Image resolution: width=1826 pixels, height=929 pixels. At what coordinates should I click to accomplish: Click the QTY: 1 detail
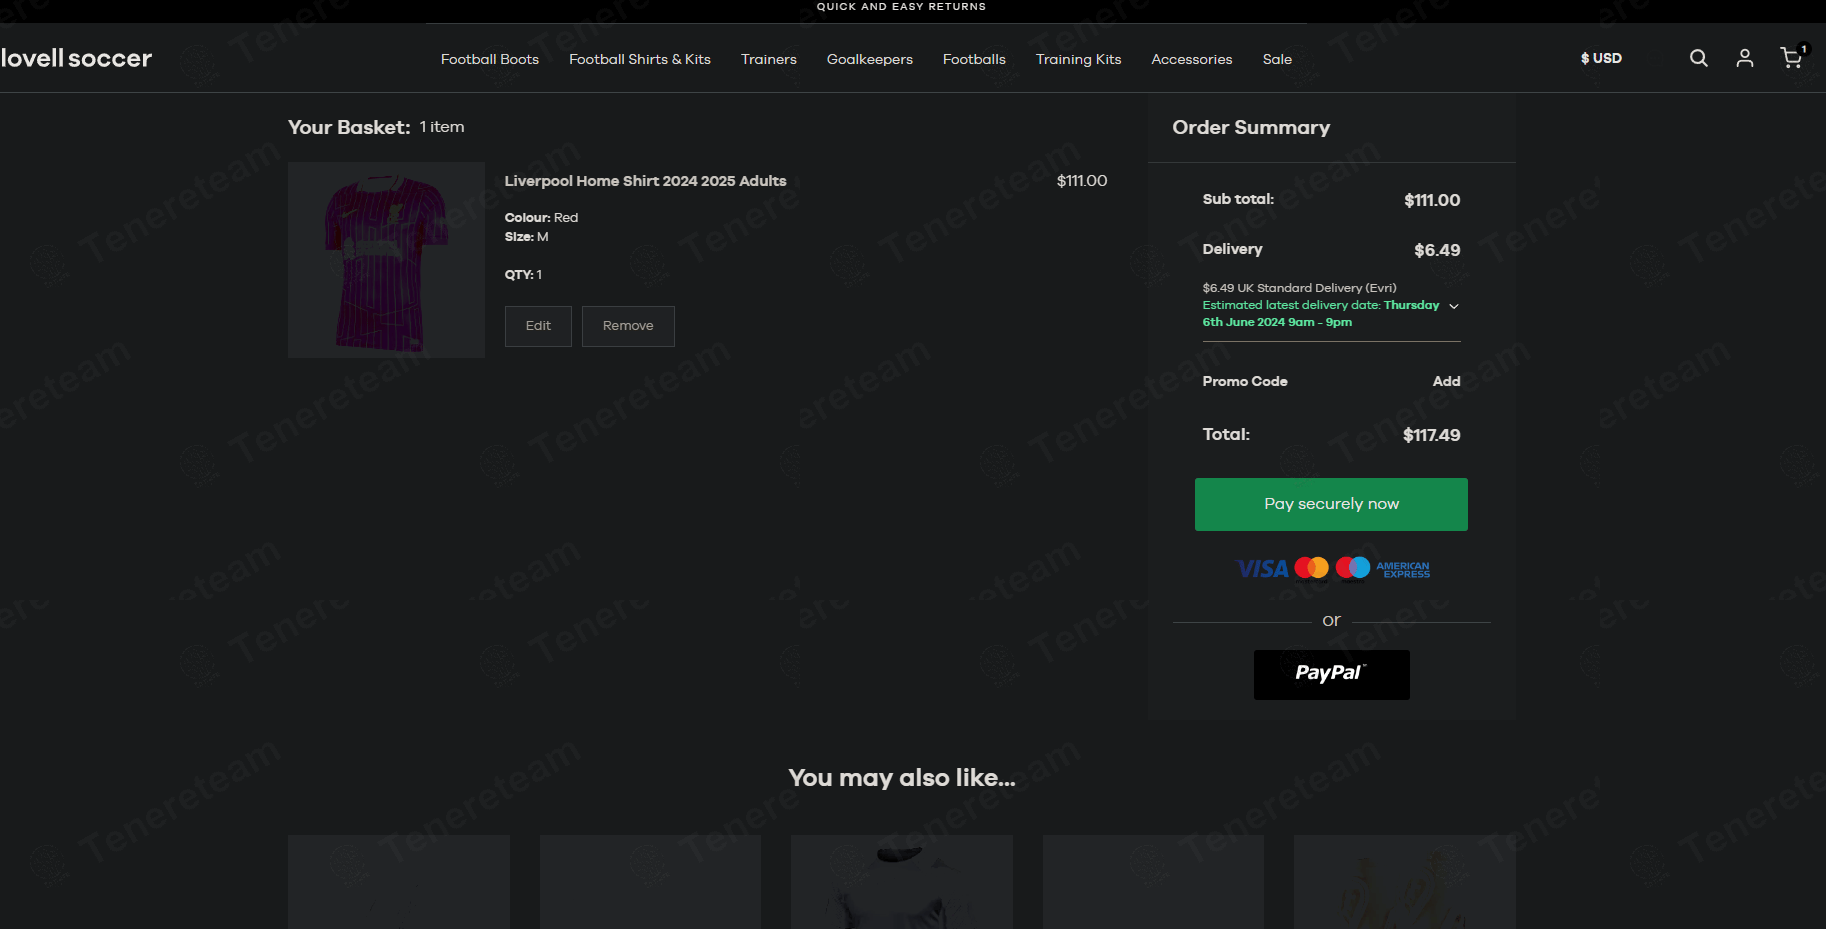[523, 275]
